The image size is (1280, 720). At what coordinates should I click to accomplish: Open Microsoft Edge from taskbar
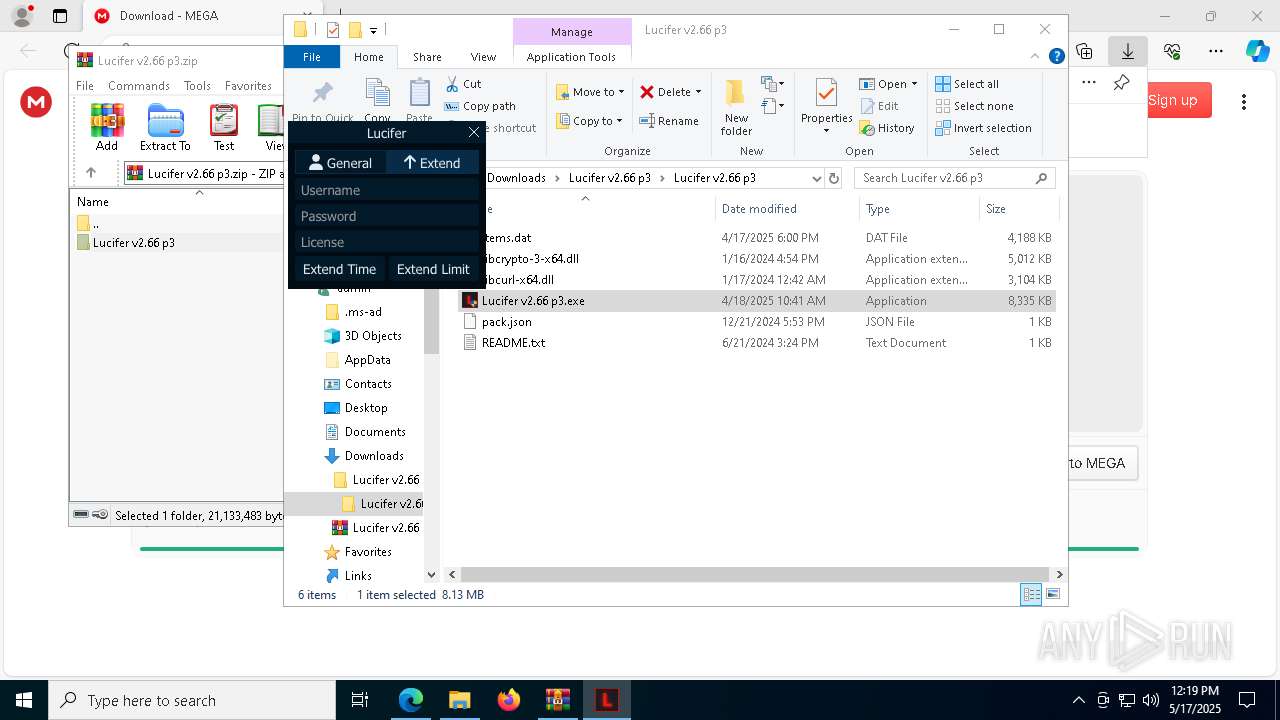(x=411, y=700)
